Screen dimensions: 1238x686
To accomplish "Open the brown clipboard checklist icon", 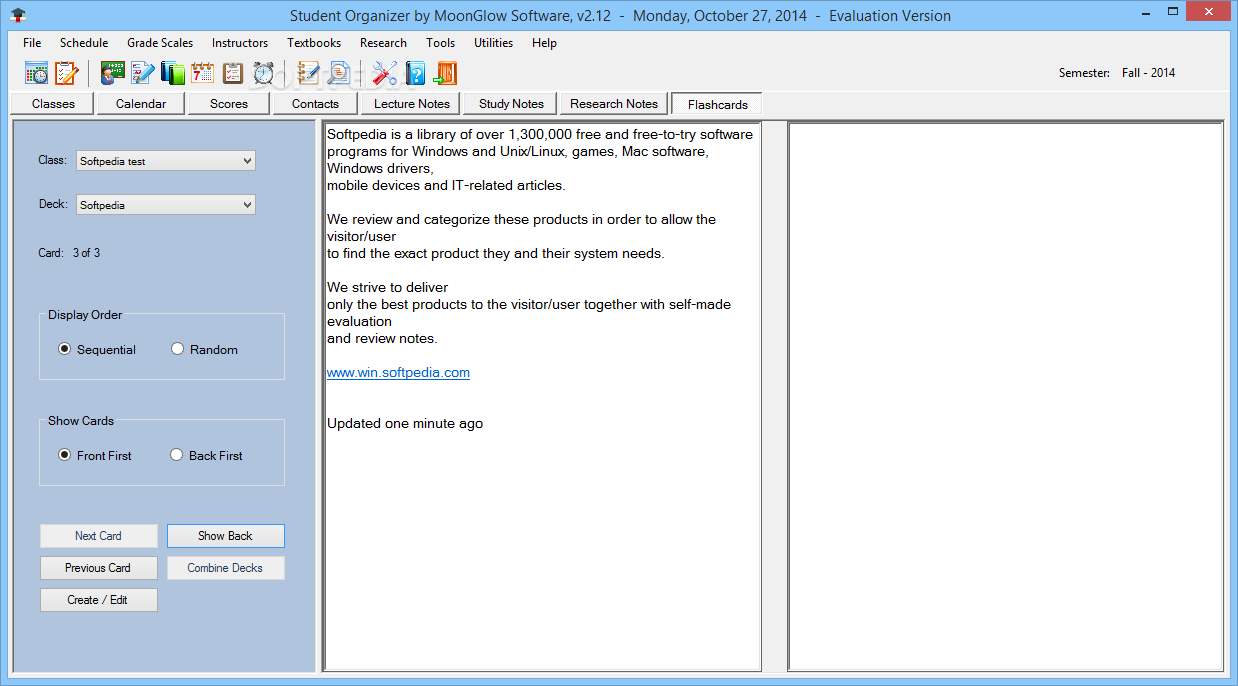I will (x=233, y=73).
